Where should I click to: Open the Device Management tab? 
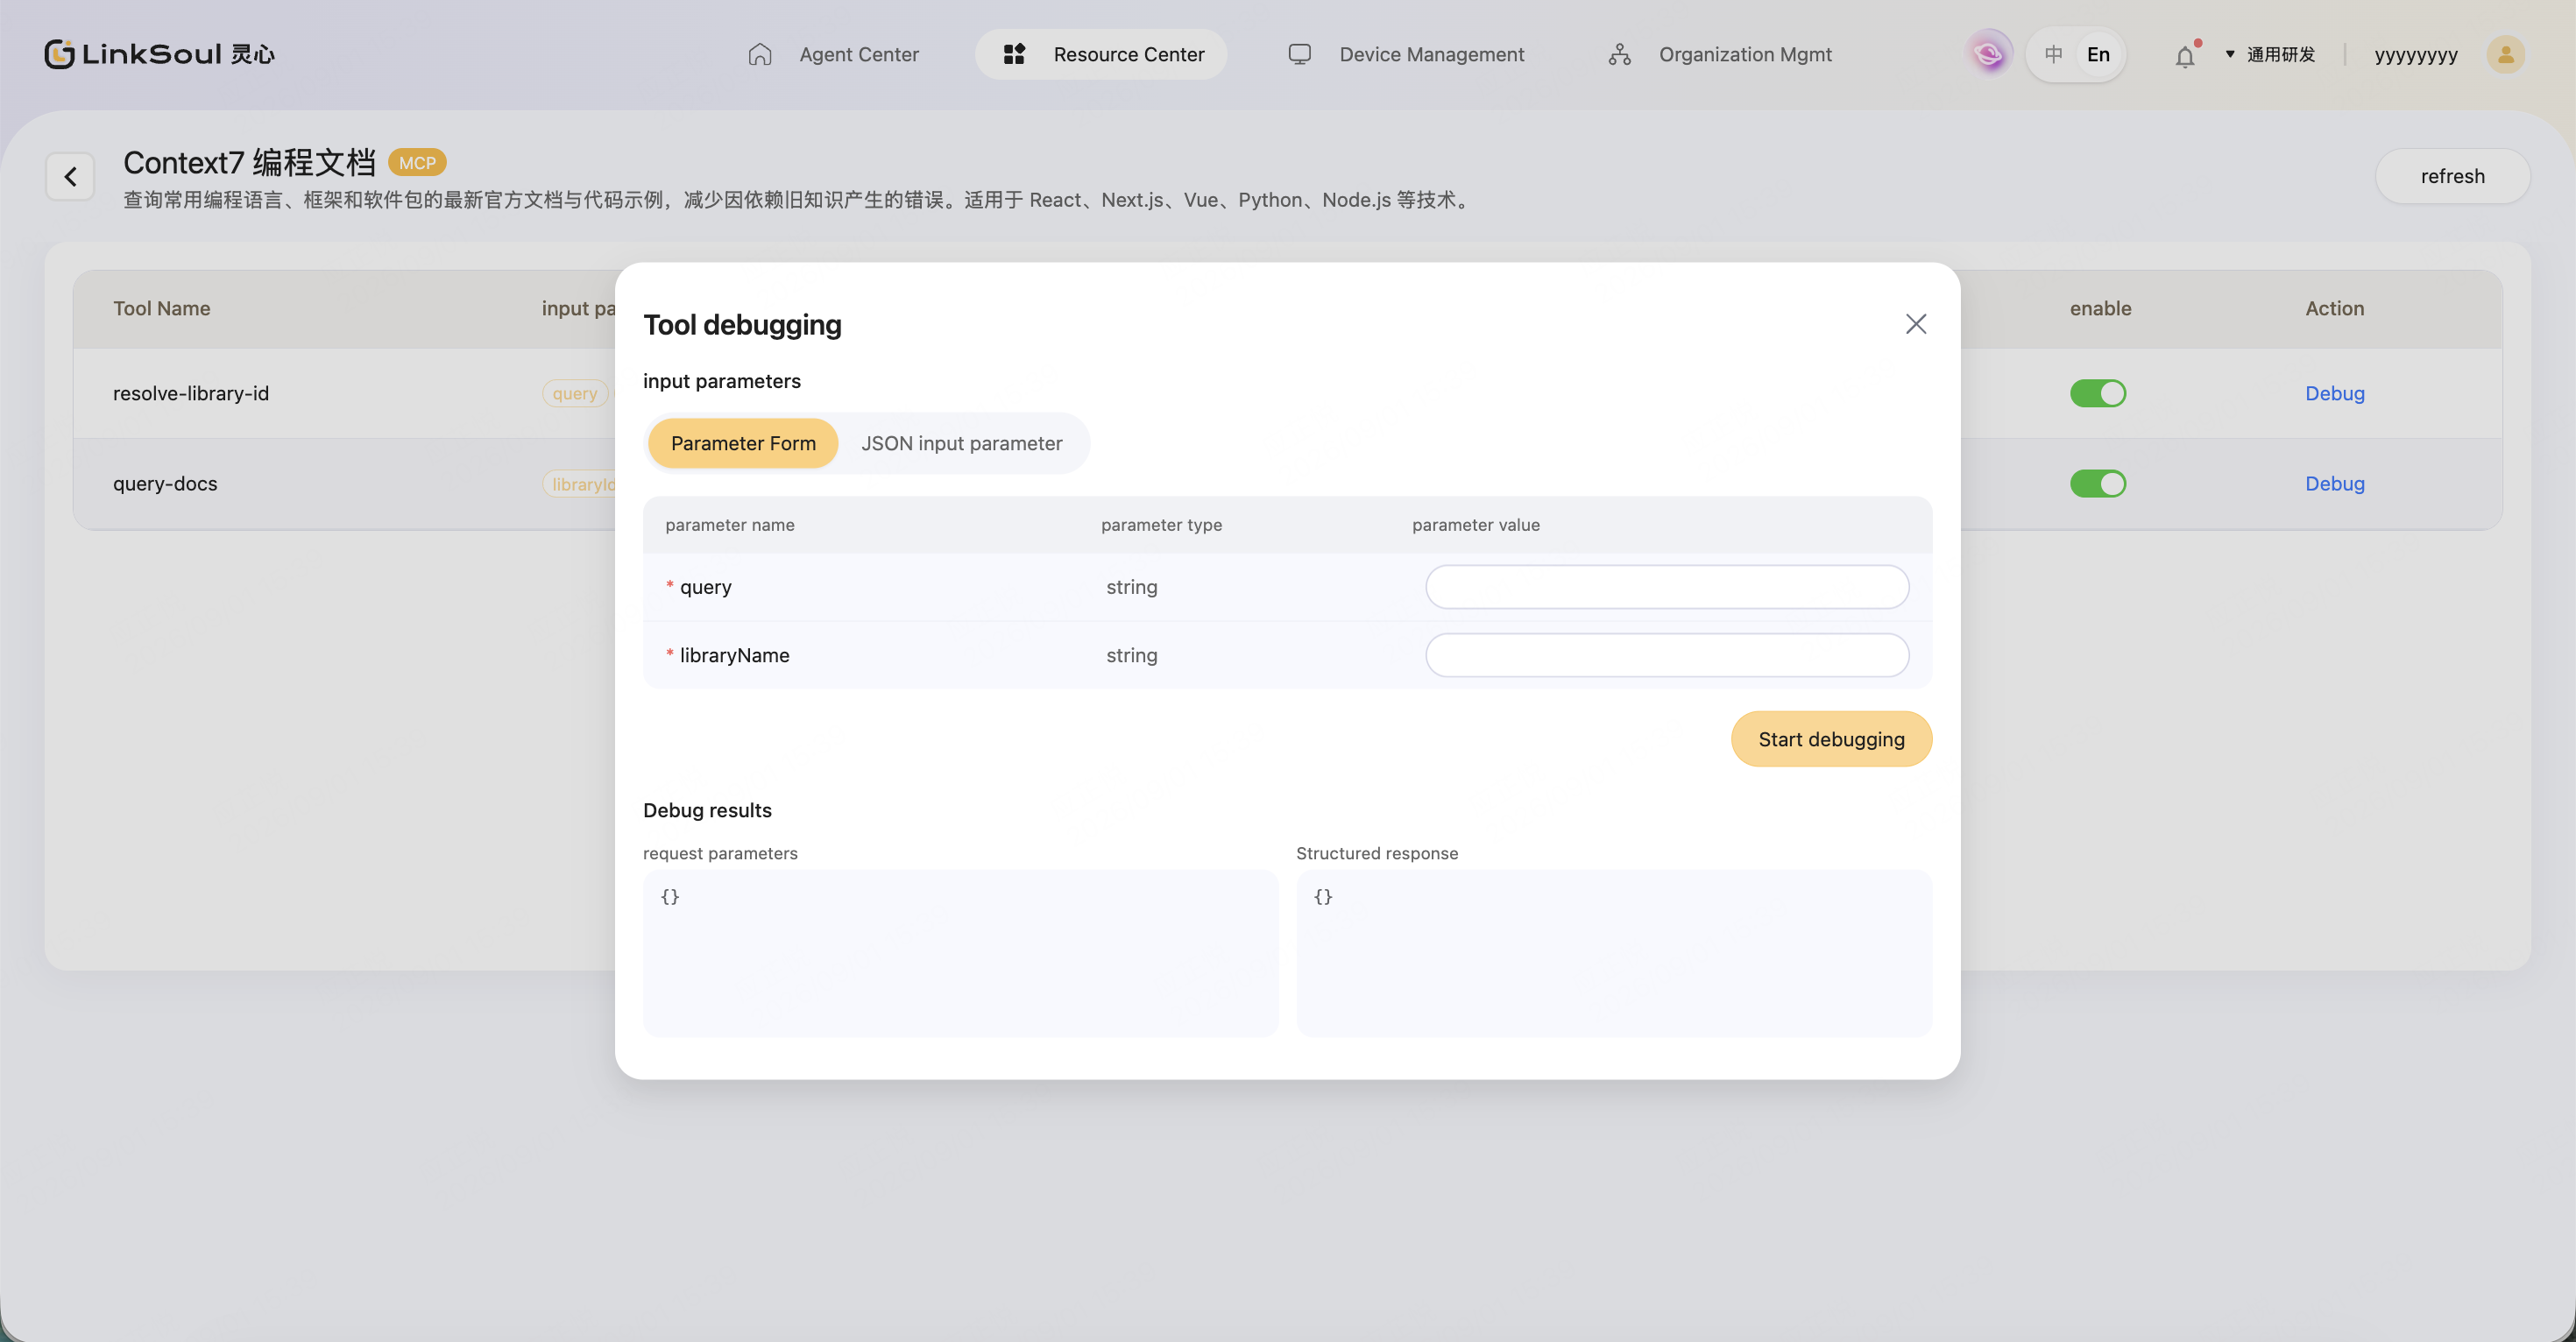pyautogui.click(x=1406, y=54)
